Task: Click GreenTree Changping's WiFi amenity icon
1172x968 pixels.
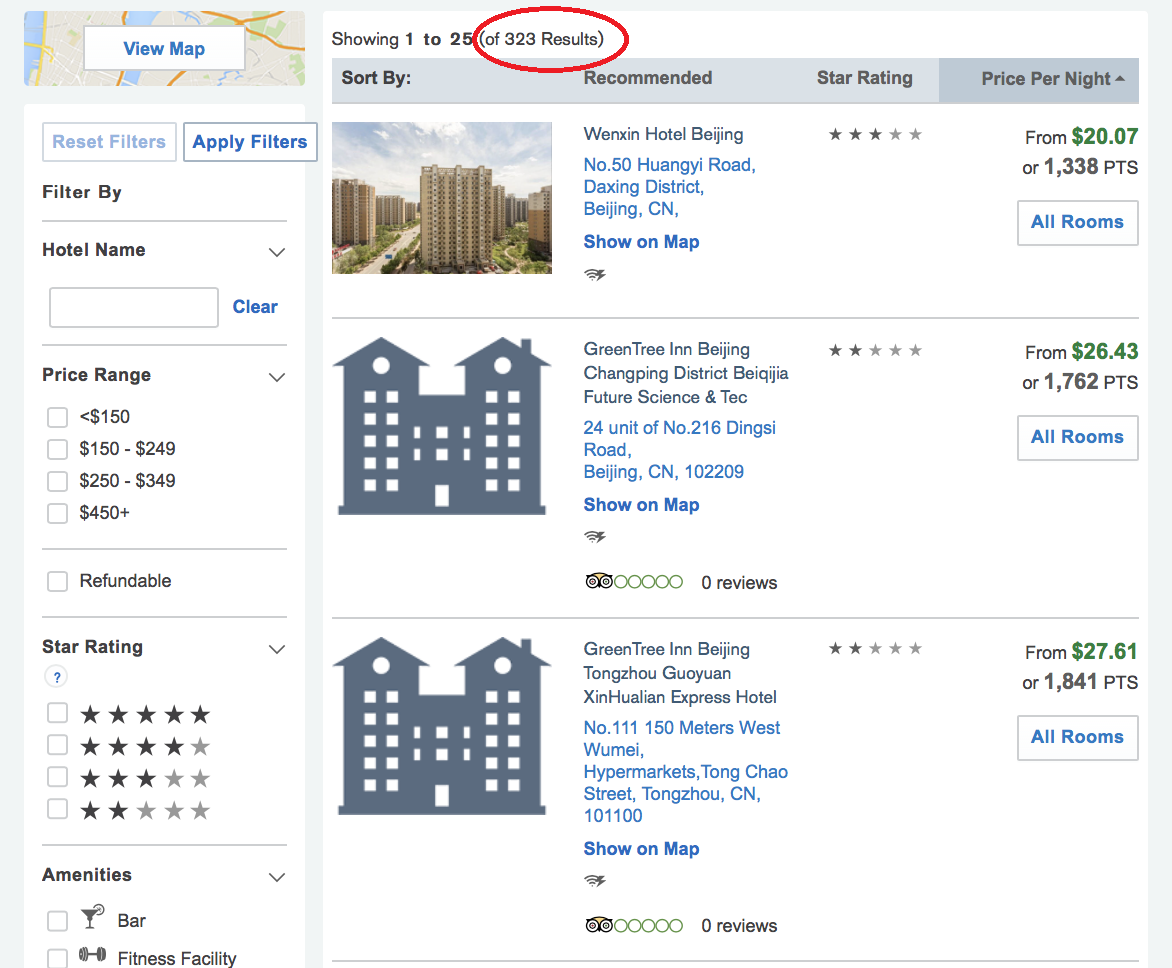Action: [595, 537]
